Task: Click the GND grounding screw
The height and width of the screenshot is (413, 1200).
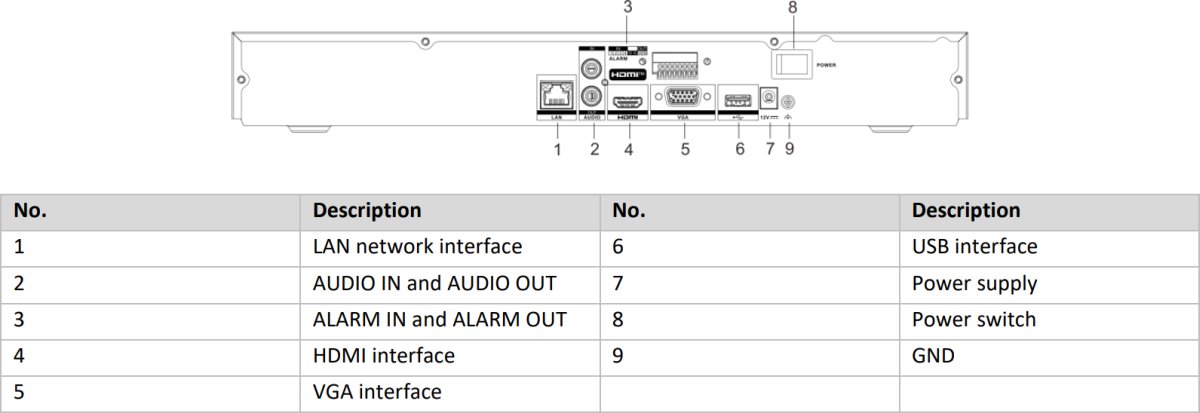Action: click(787, 101)
